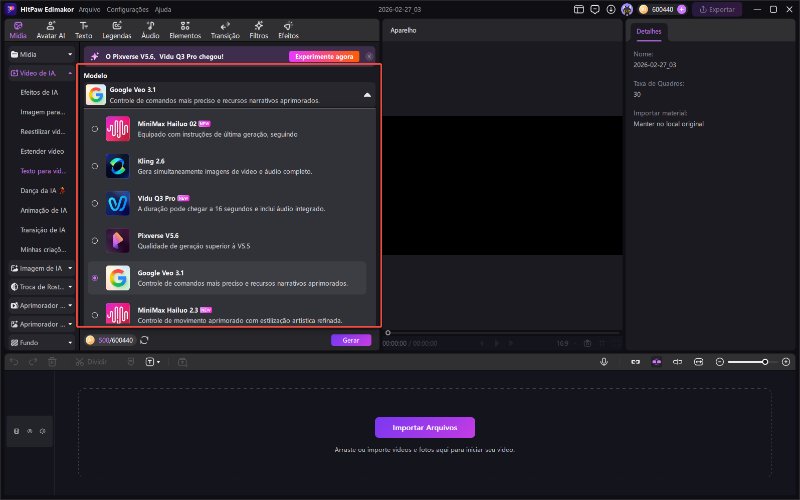This screenshot has width=800, height=500.
Task: Click the undo arrow in timeline toolbar
Action: 14,362
